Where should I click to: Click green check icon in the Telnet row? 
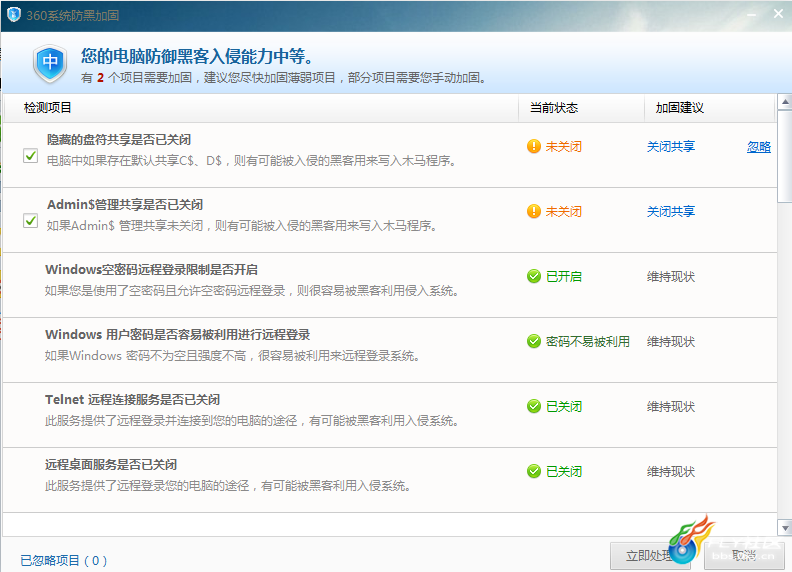tap(534, 406)
